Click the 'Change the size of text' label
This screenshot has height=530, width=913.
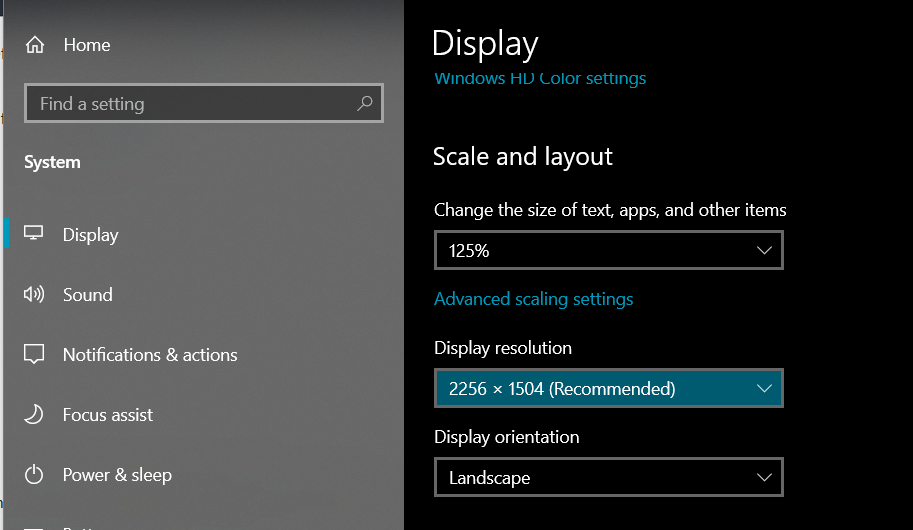click(610, 210)
